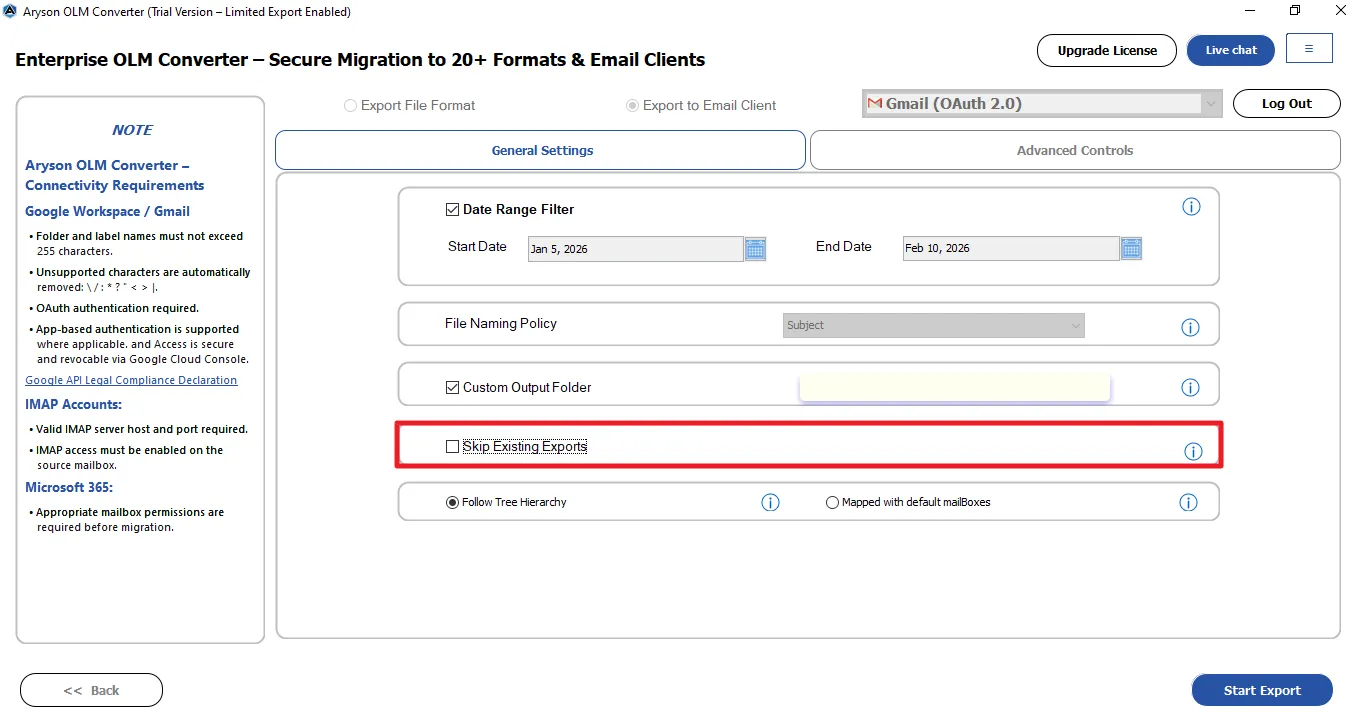Select Mapped with default mailBoxes option
Viewport: 1366px width, 728px height.
coord(832,503)
